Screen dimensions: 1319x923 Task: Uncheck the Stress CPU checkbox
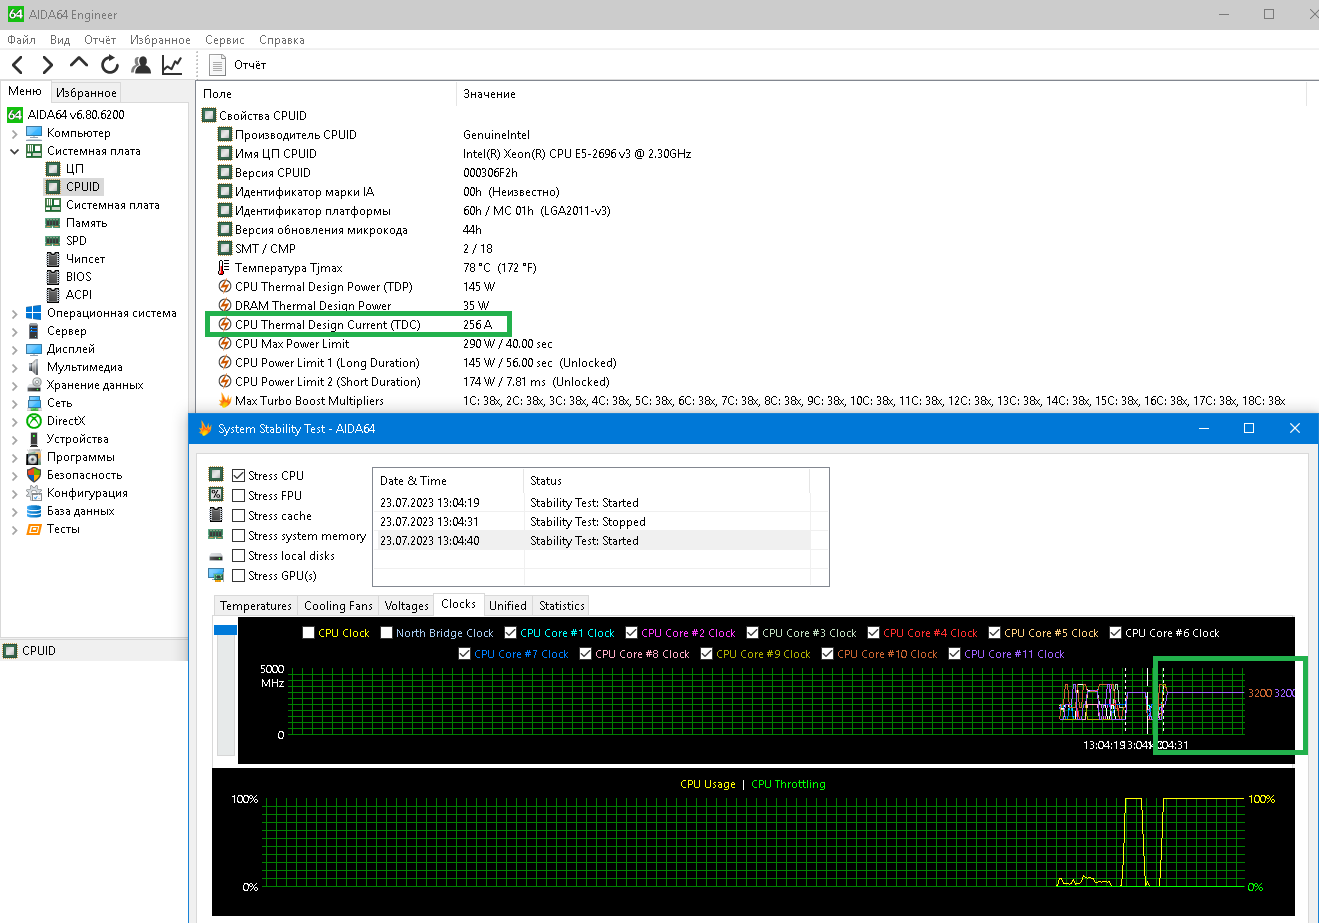tap(238, 476)
